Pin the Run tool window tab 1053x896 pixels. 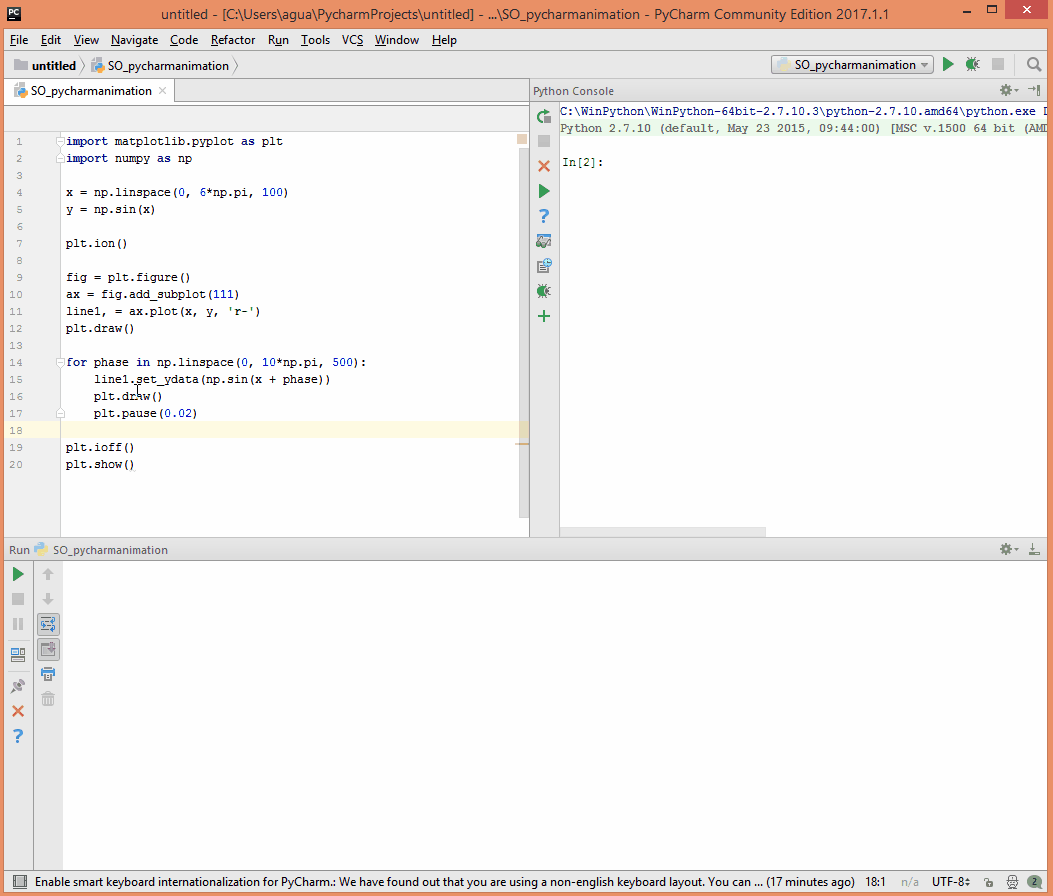17,686
